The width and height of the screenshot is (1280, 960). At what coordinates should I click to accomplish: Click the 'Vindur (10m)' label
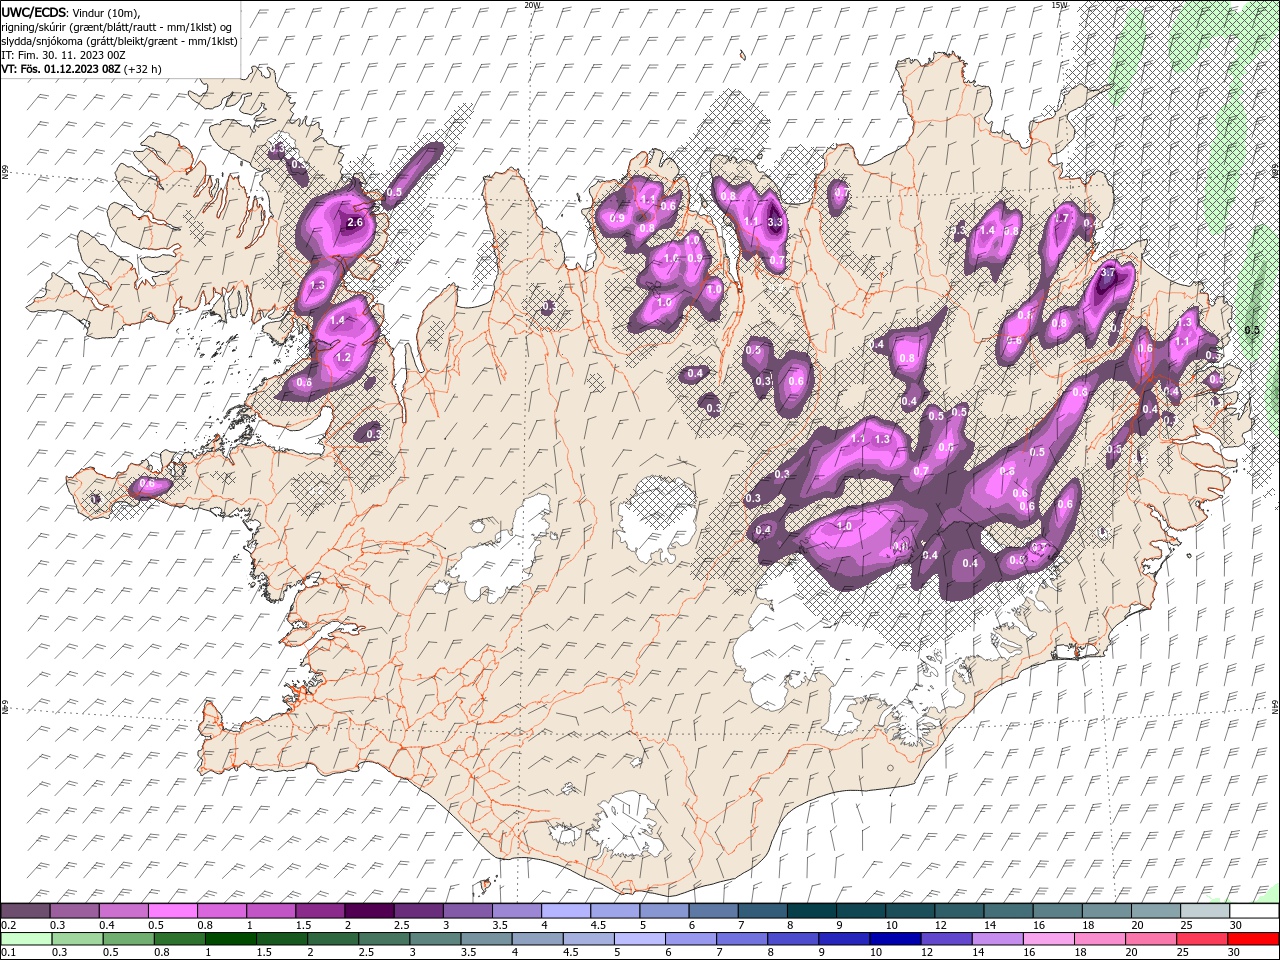(107, 12)
